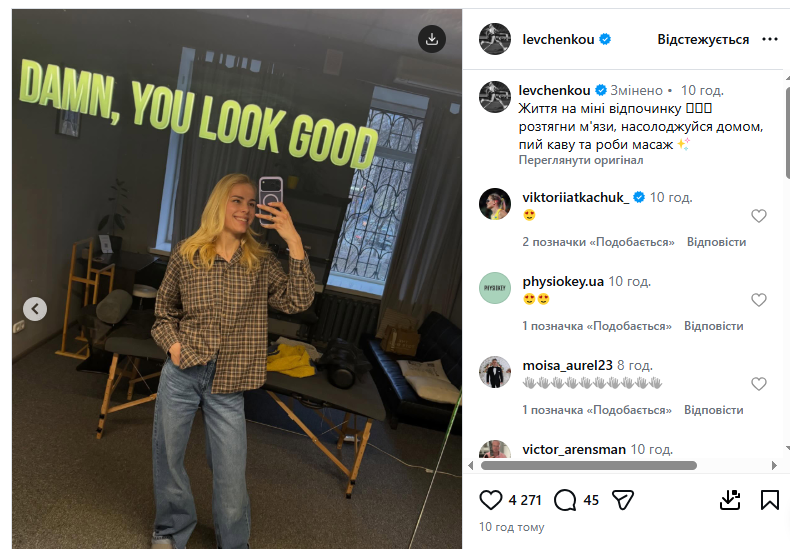Click the save-download icon beside bookmark
Image resolution: width=790 pixels, height=549 pixels.
click(730, 499)
